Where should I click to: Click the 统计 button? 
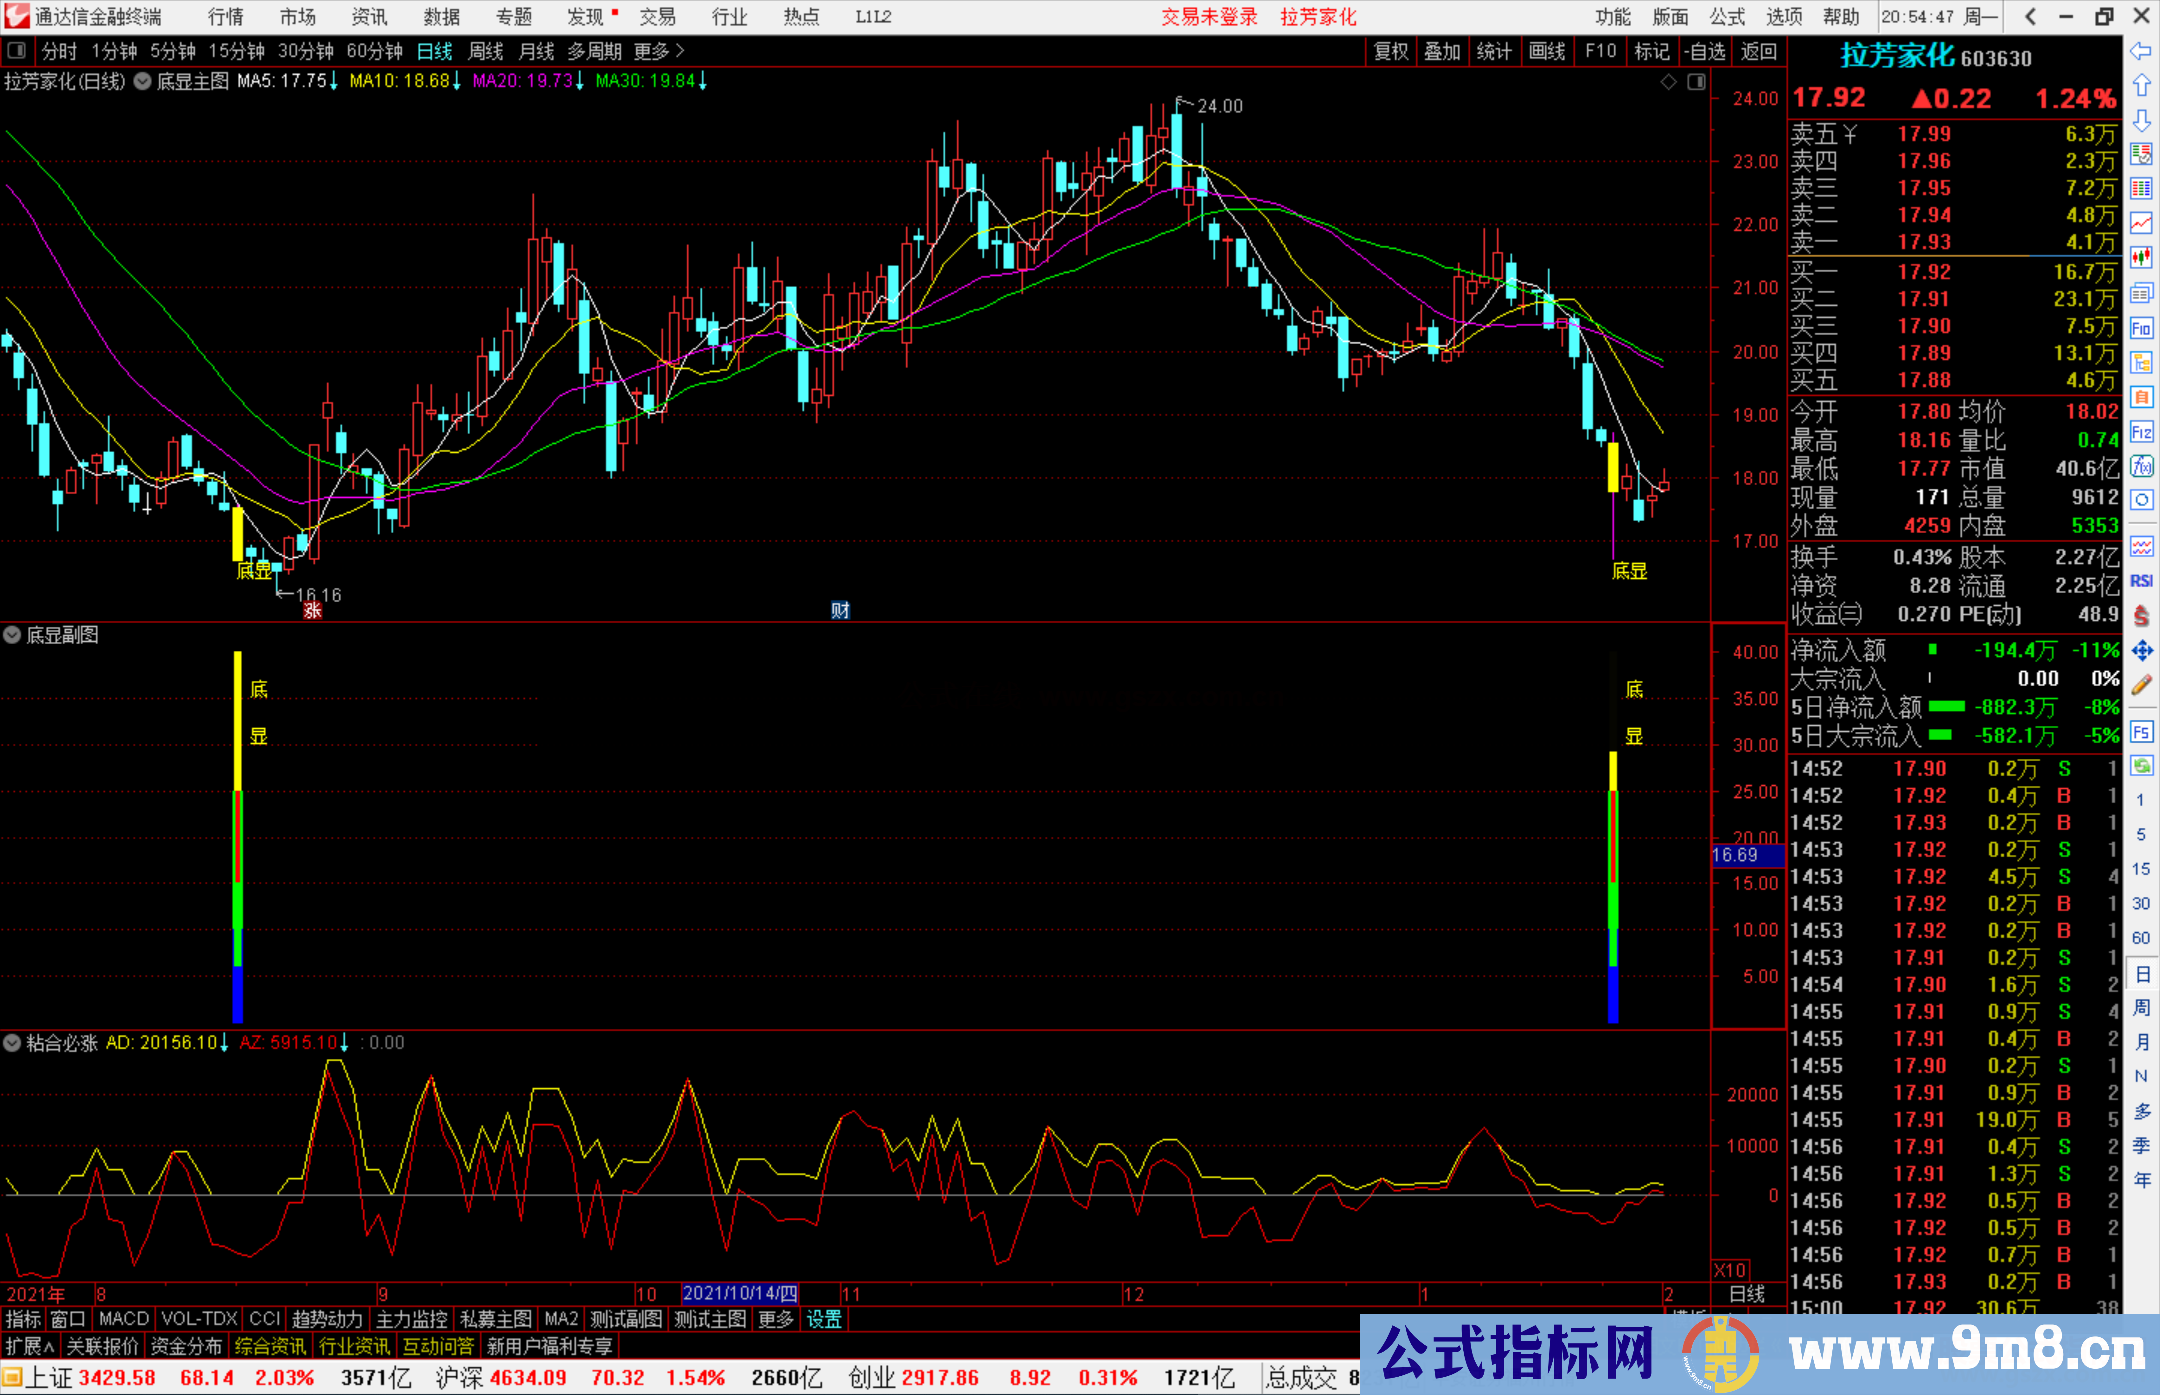coord(1495,51)
